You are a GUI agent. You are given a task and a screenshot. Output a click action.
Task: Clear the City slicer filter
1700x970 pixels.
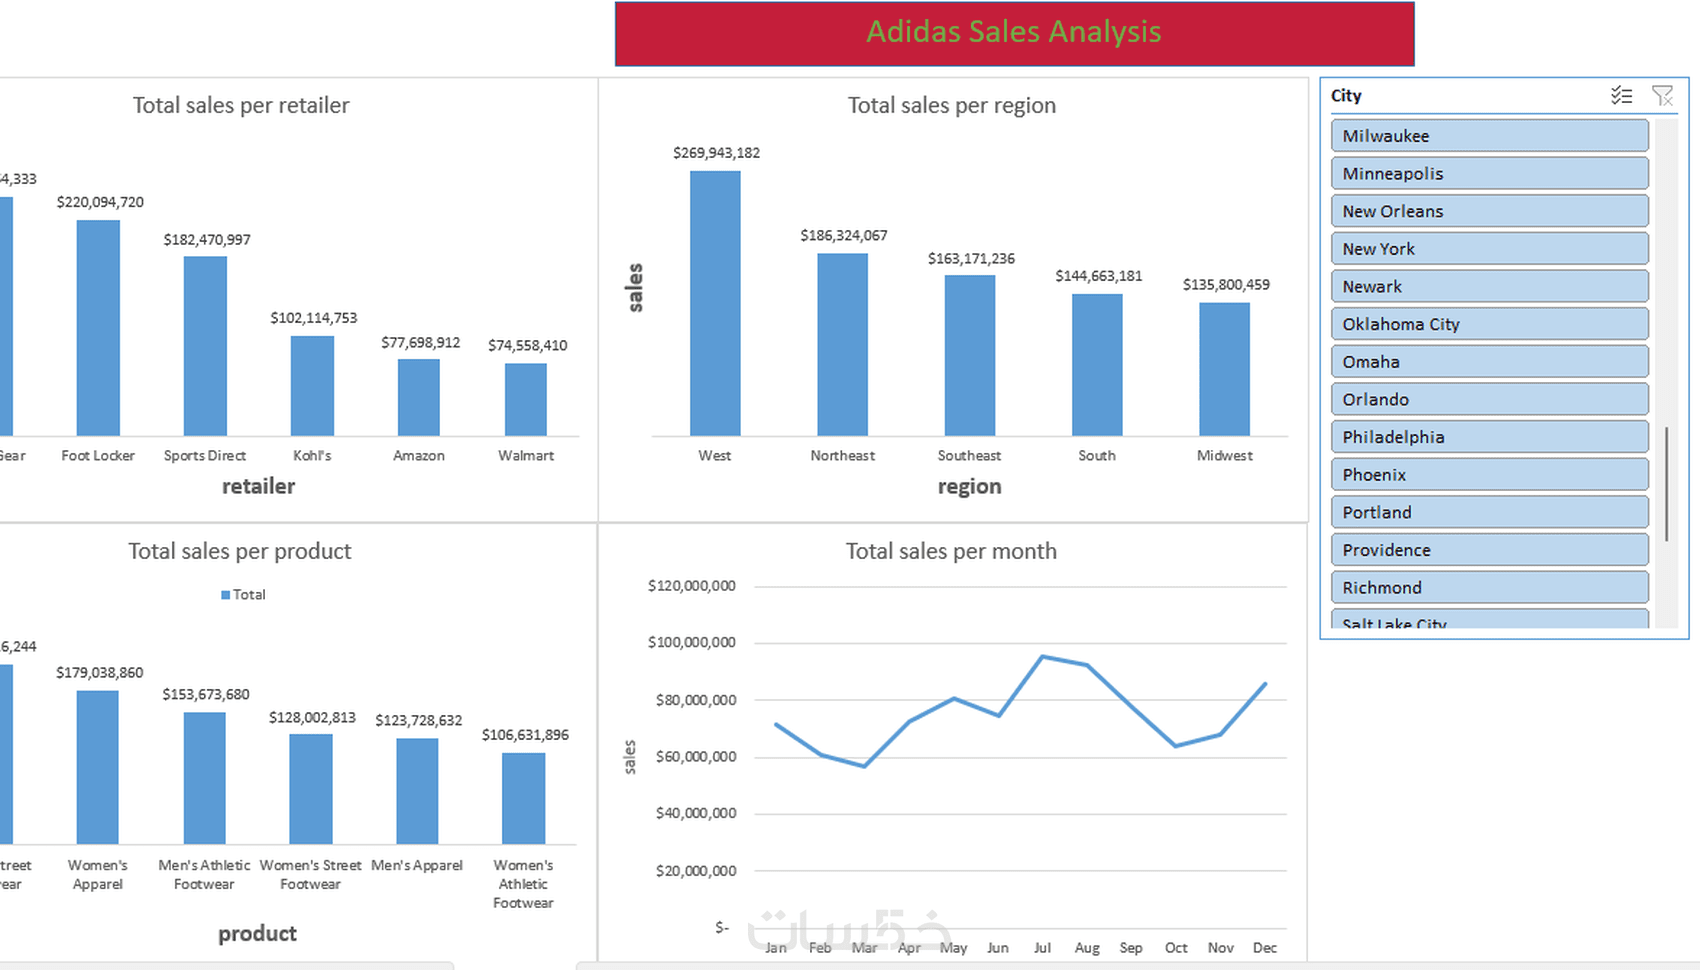1663,95
